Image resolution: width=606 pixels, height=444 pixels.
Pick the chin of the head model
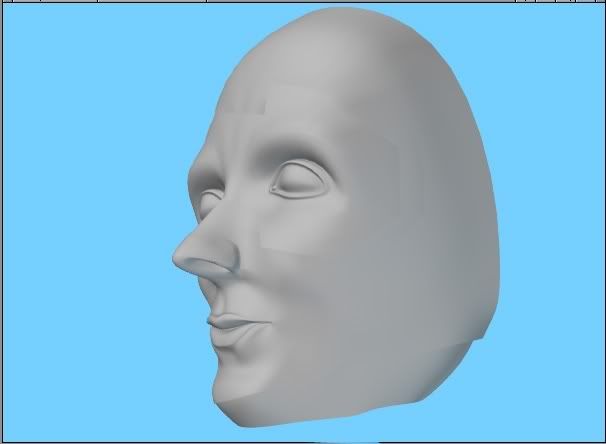point(232,390)
